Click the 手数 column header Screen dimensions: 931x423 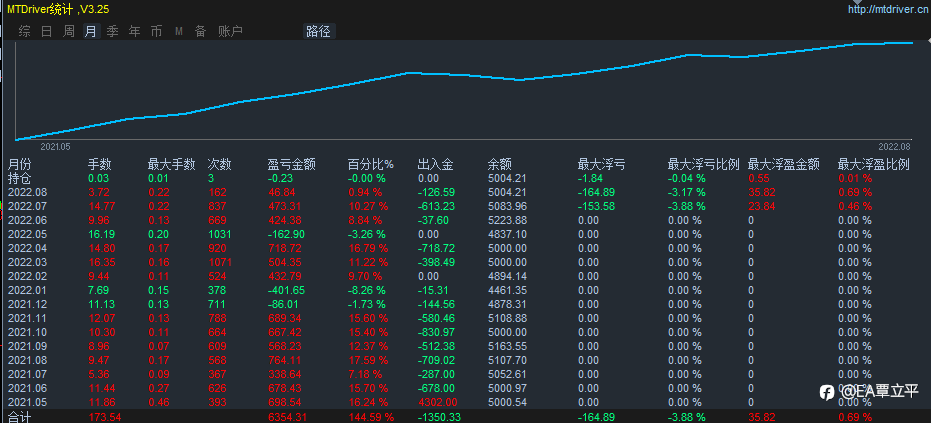coord(100,165)
